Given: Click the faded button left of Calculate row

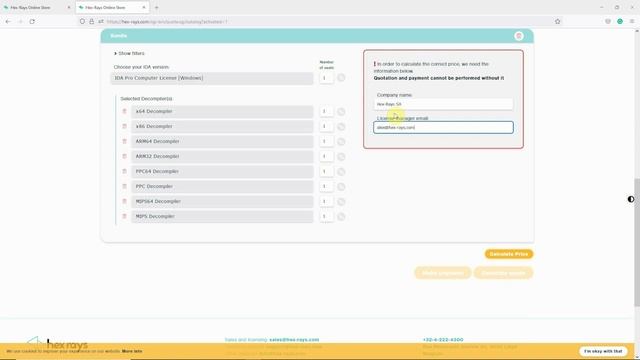Looking at the screenshot, I should (442, 273).
